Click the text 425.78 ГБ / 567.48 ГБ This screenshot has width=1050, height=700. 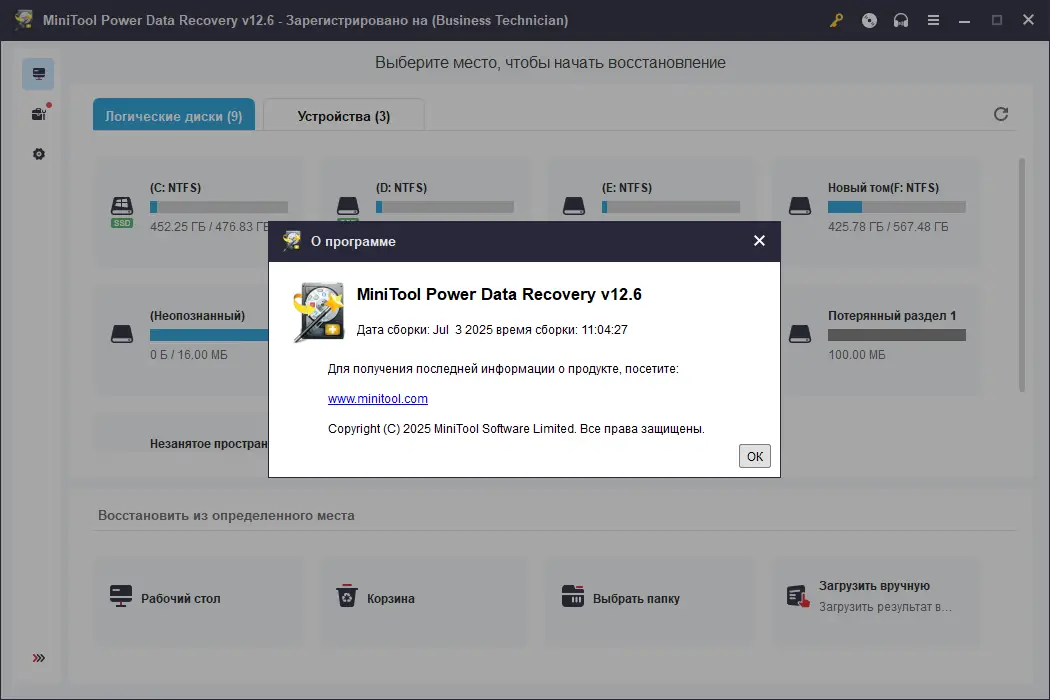coord(888,226)
